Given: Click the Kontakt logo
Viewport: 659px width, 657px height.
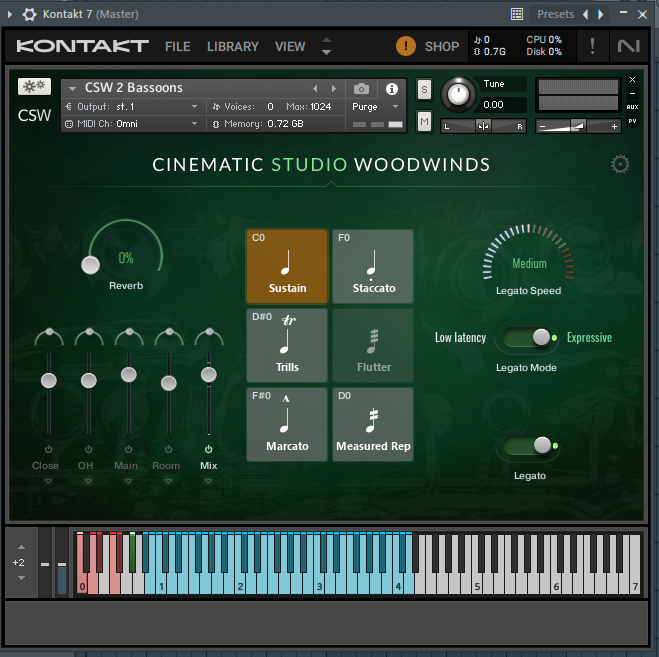Looking at the screenshot, I should tap(82, 46).
